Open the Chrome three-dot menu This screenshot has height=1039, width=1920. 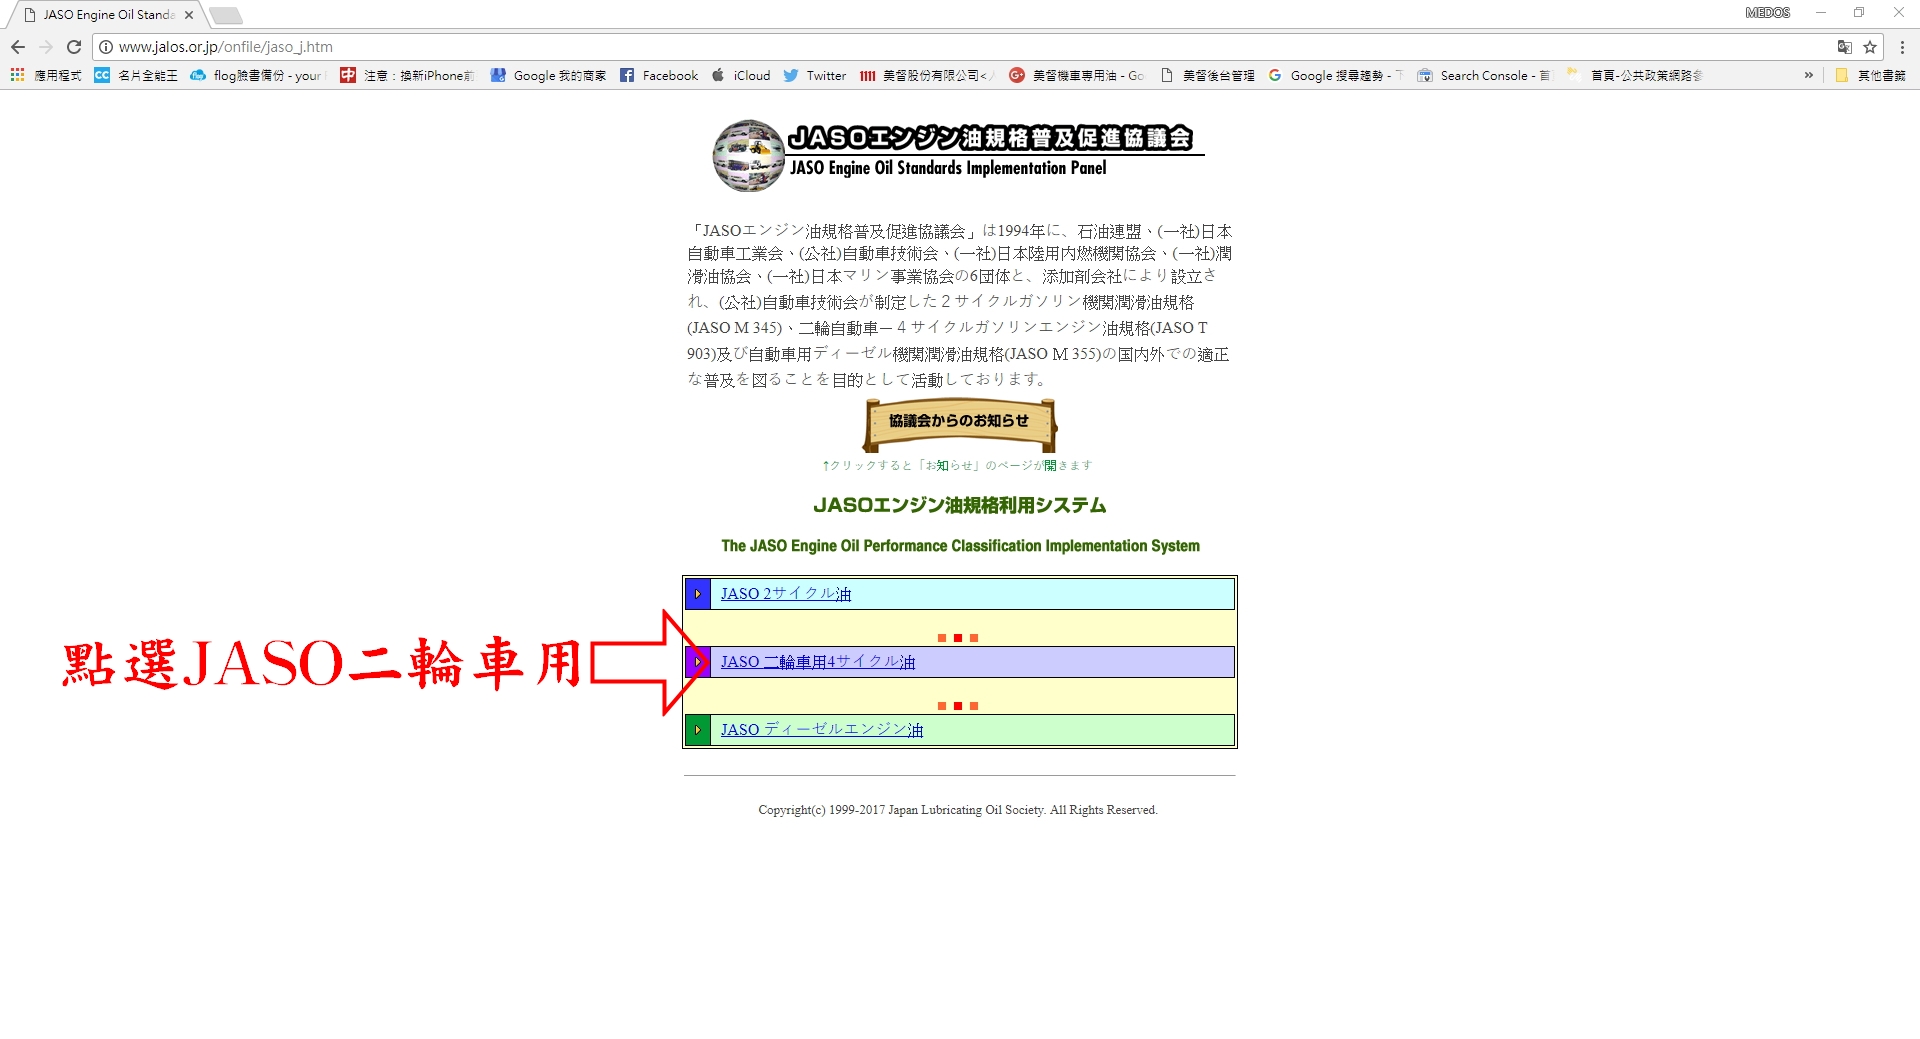click(1902, 47)
